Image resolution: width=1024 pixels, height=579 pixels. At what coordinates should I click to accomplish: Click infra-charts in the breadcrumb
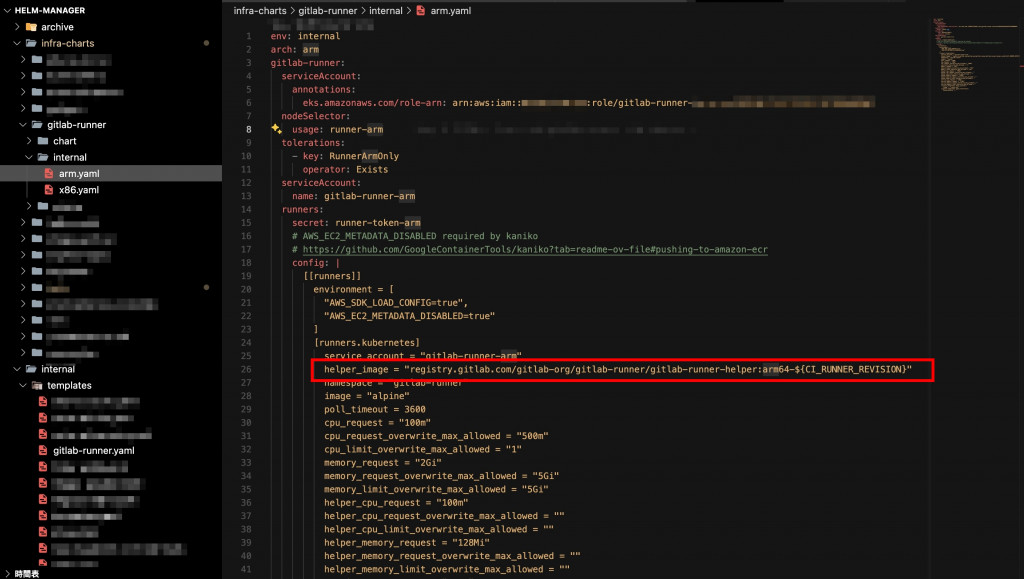click(260, 10)
